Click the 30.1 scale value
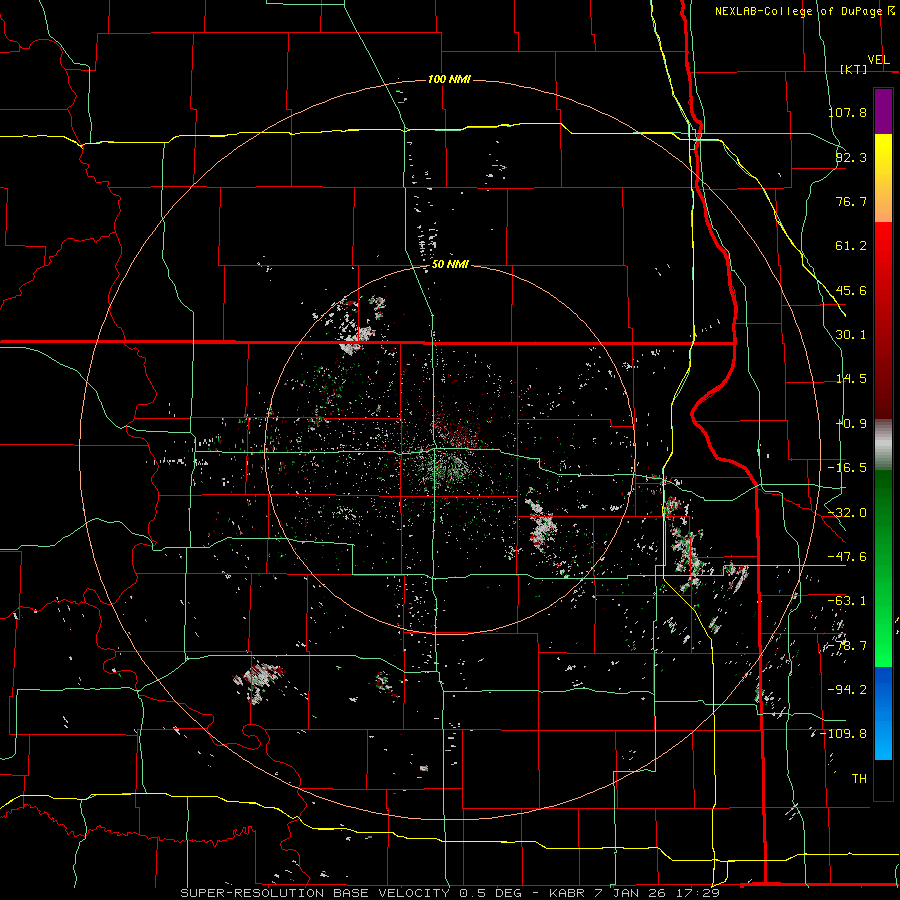Viewport: 900px width, 900px height. coord(851,335)
